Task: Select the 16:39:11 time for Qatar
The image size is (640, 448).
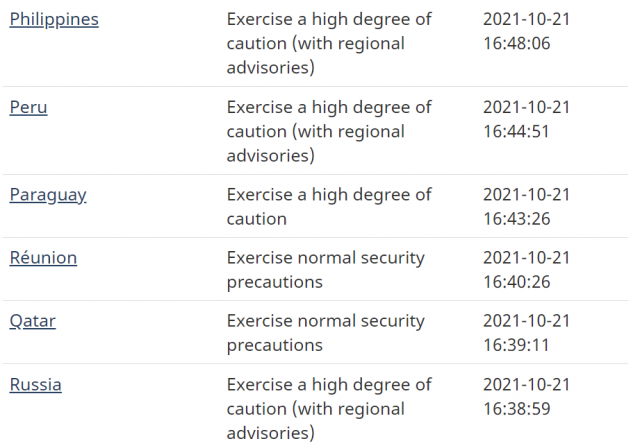Action: 516,345
